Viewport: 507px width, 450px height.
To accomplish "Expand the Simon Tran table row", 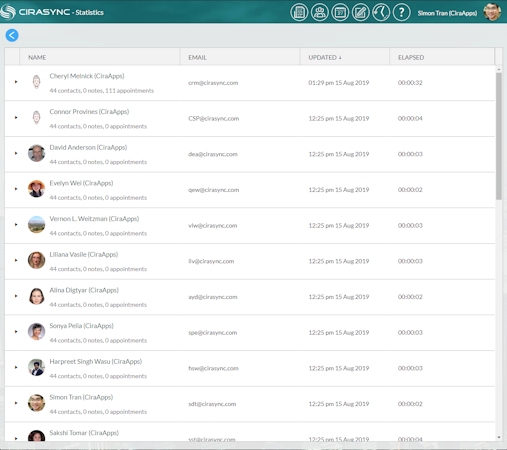I will pyautogui.click(x=16, y=403).
